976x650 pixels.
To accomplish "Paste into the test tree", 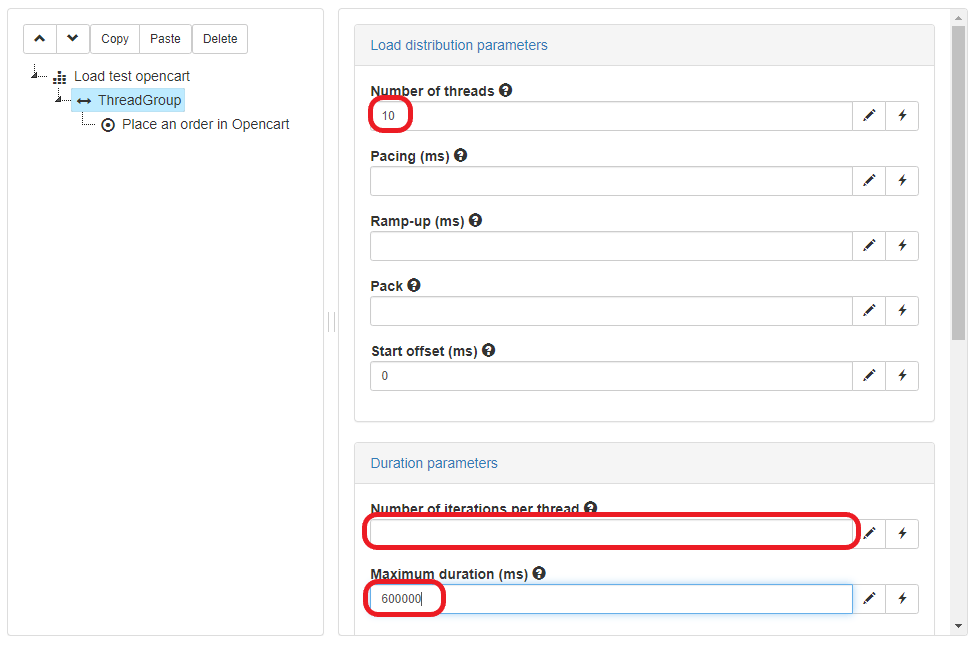I will 164,38.
